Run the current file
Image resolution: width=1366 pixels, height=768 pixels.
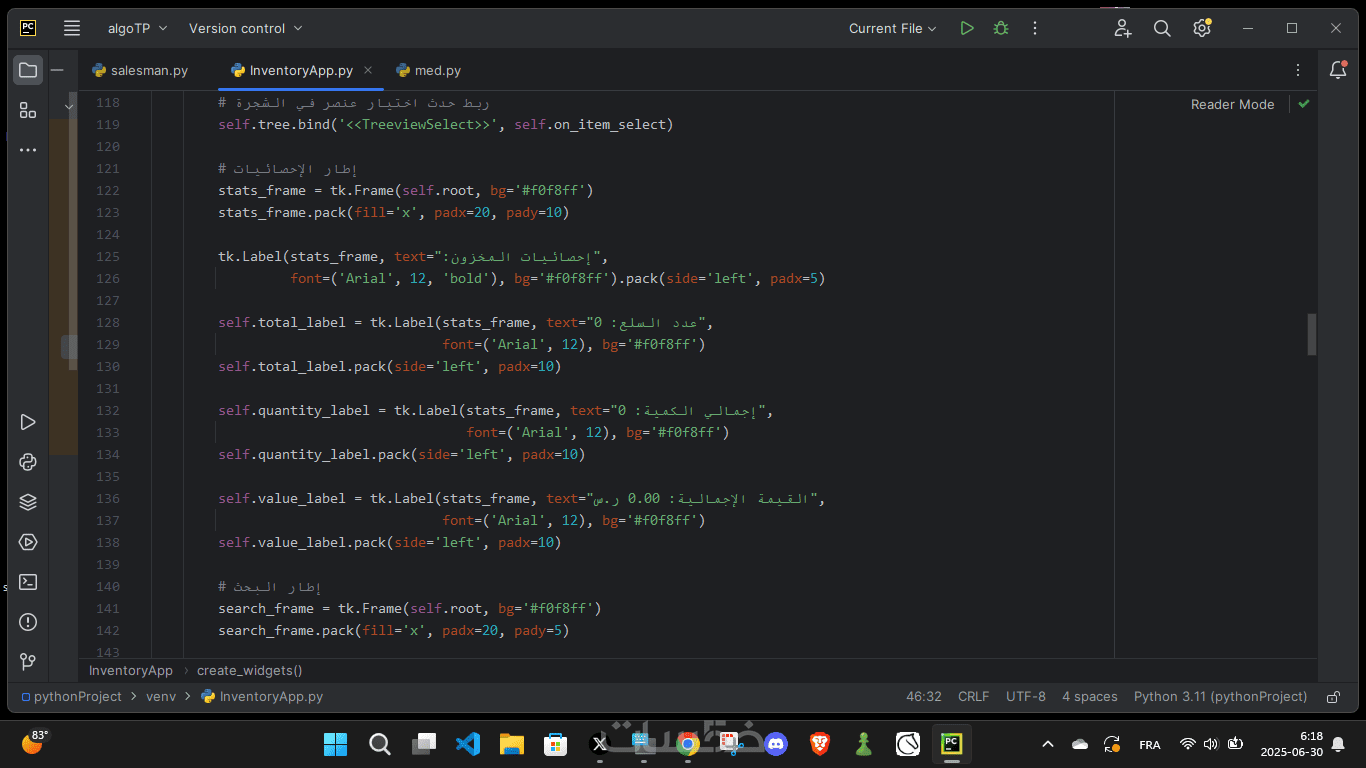pos(967,28)
